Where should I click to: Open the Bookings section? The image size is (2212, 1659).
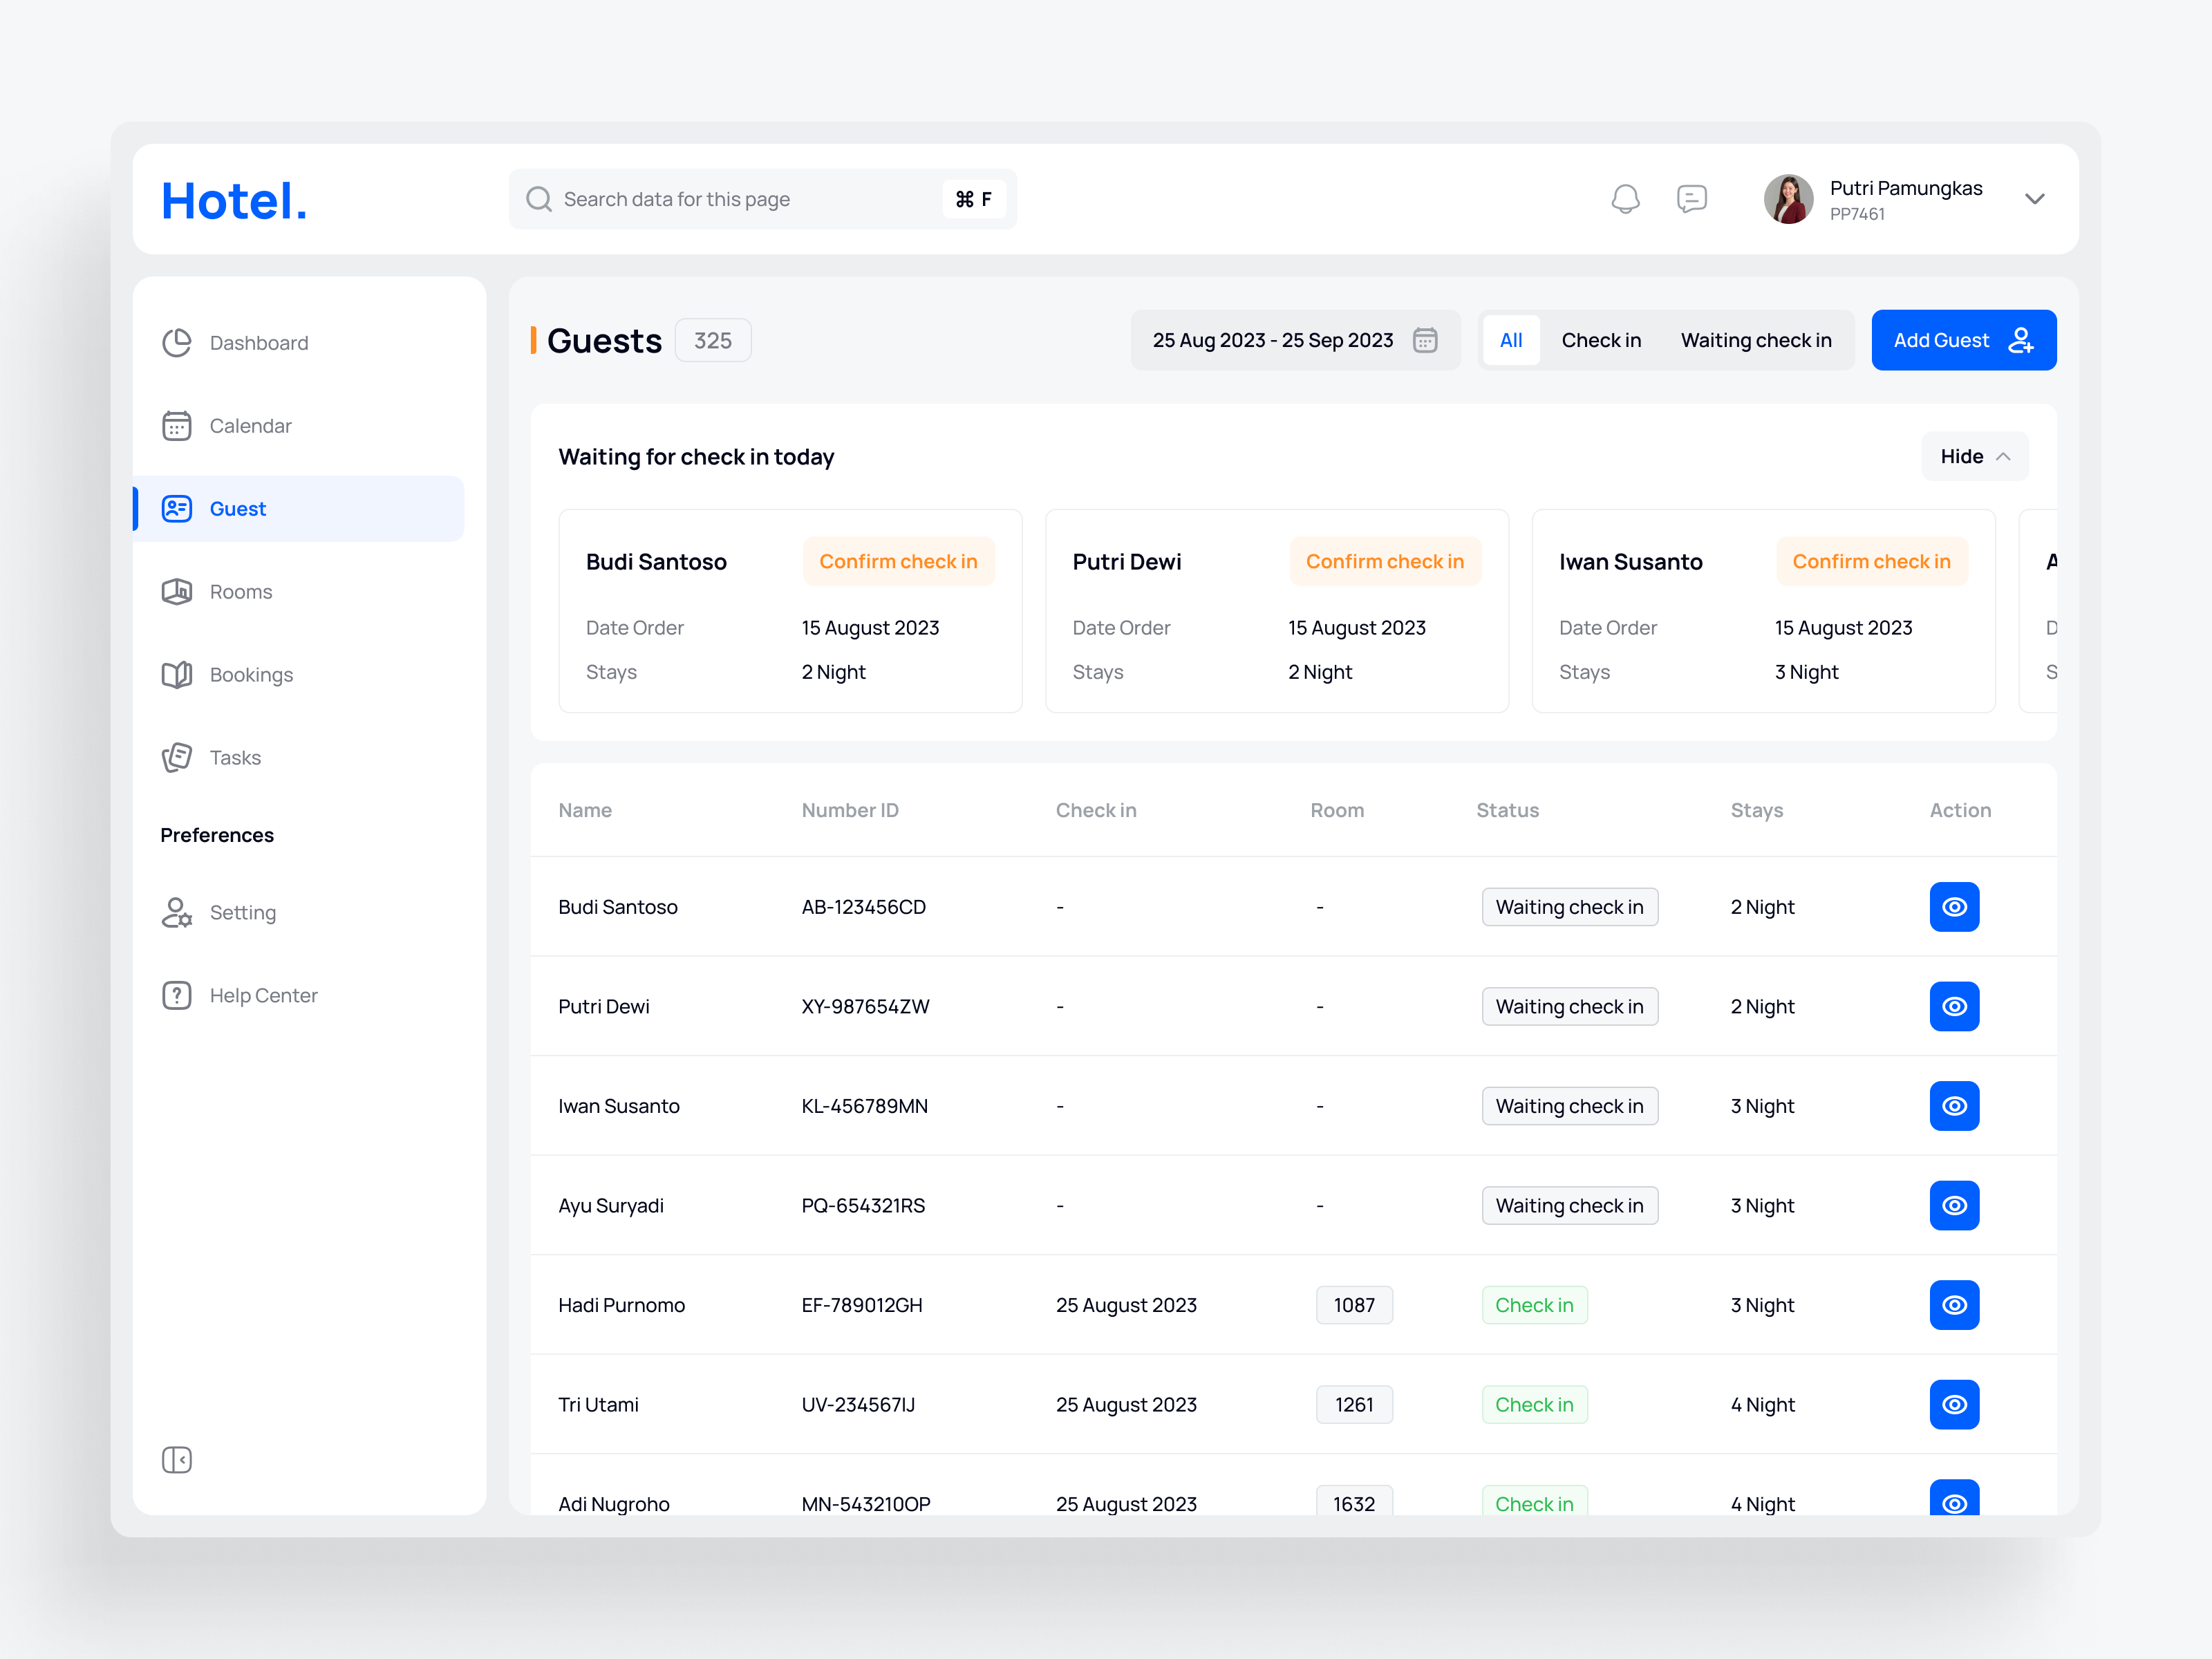[251, 674]
